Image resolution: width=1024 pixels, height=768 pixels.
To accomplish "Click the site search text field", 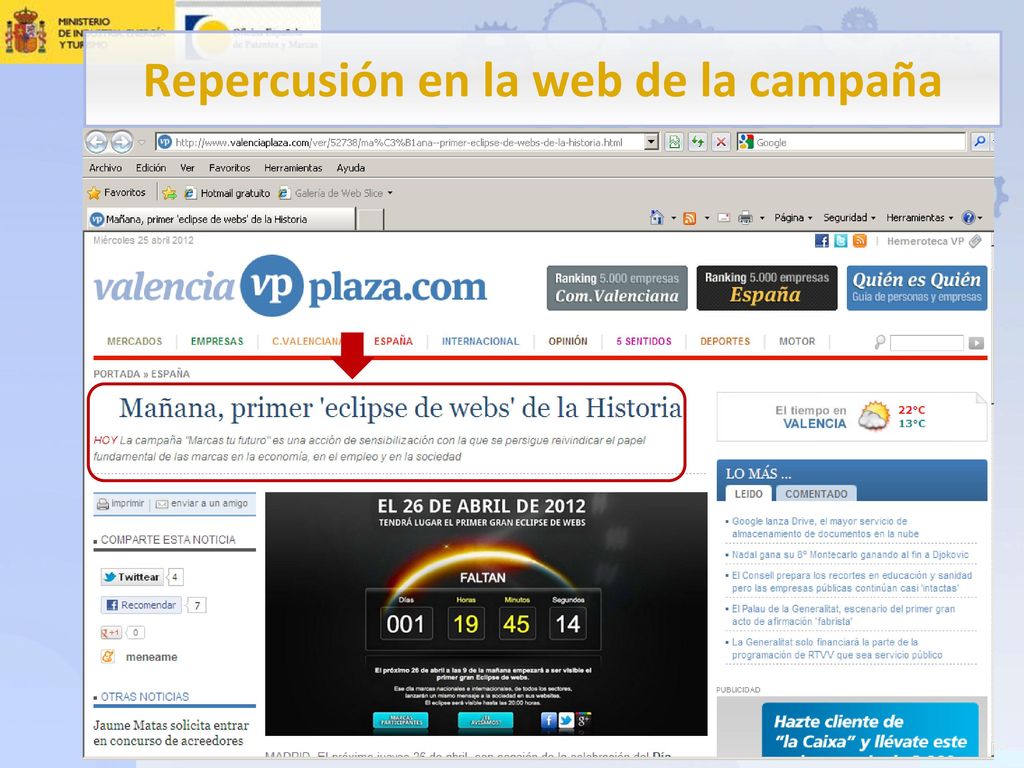I will click(927, 343).
